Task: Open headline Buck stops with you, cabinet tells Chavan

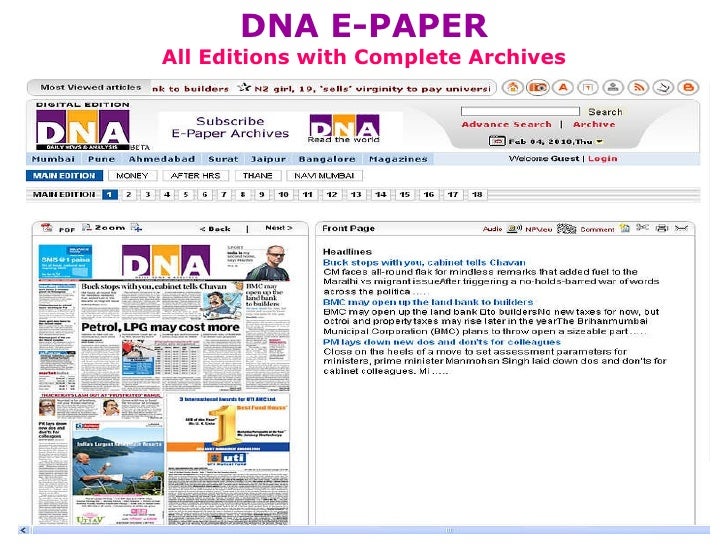Action: click(424, 262)
